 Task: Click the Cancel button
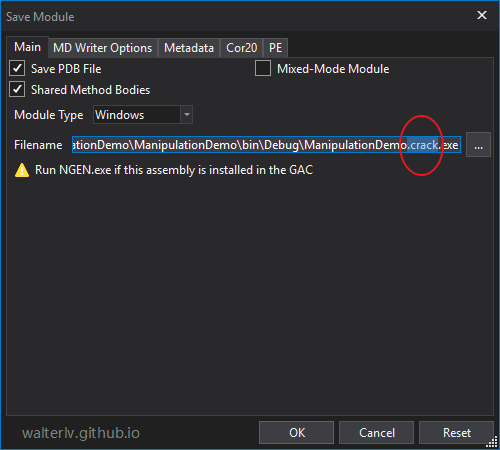tap(377, 433)
